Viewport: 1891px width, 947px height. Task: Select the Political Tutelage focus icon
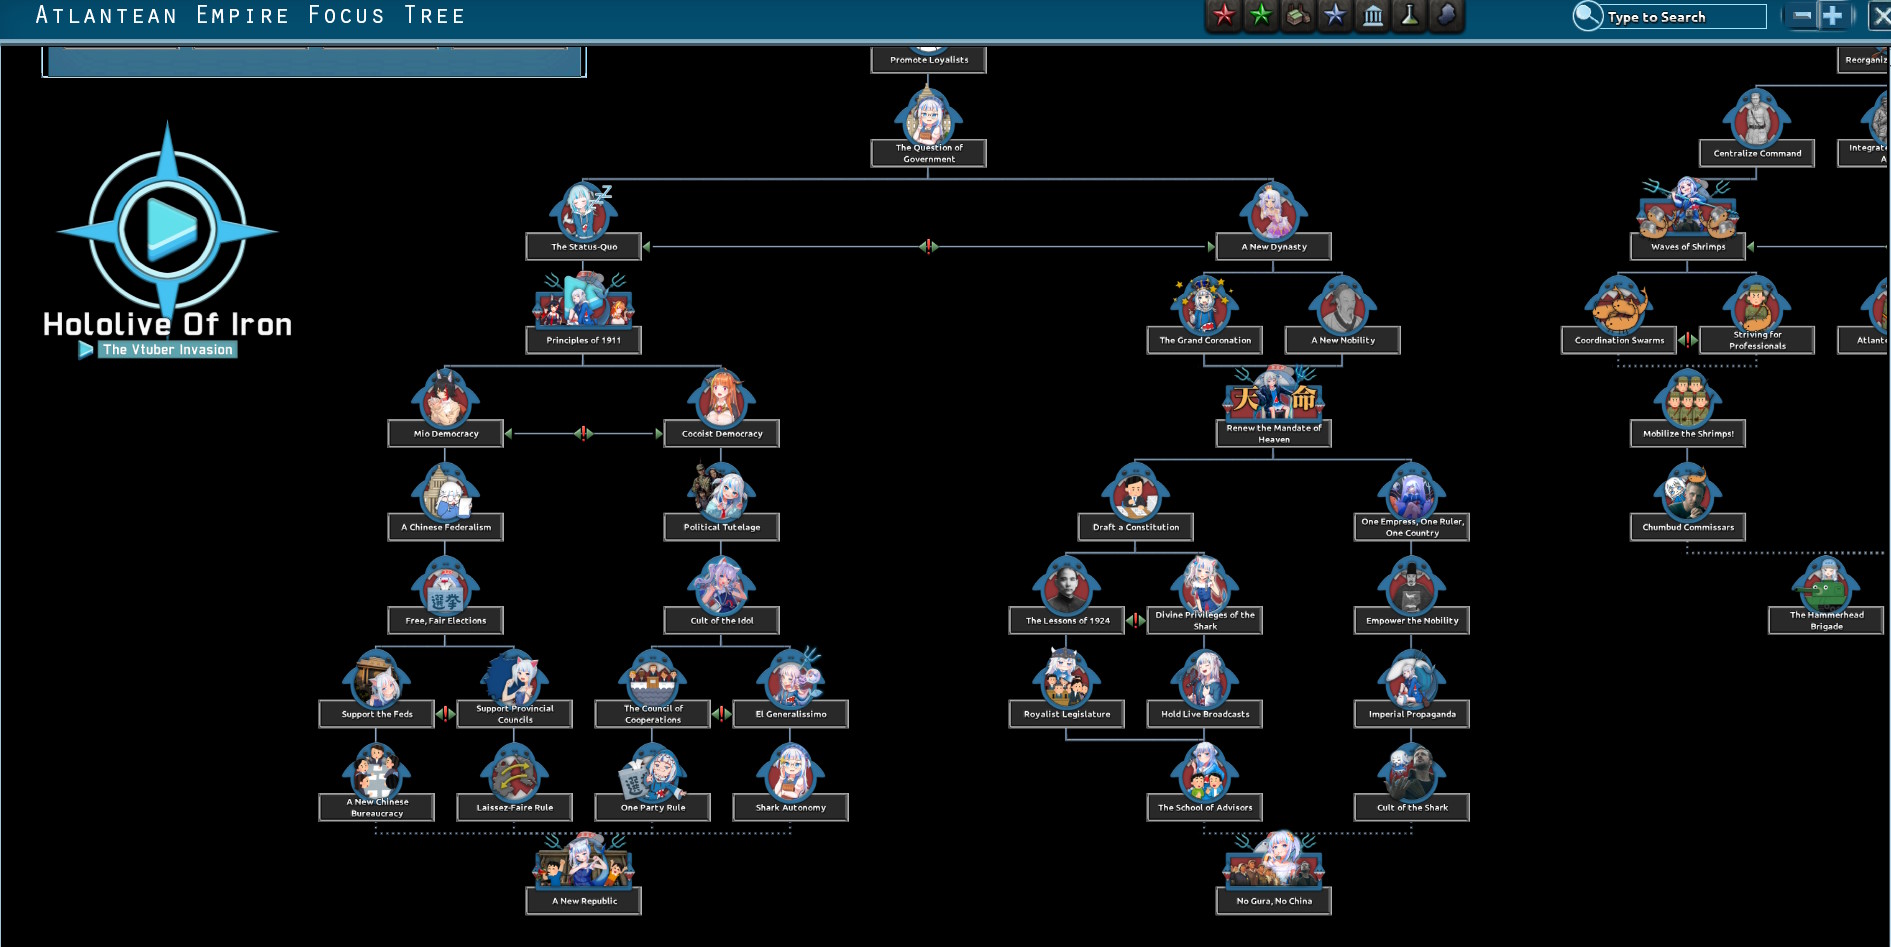721,491
